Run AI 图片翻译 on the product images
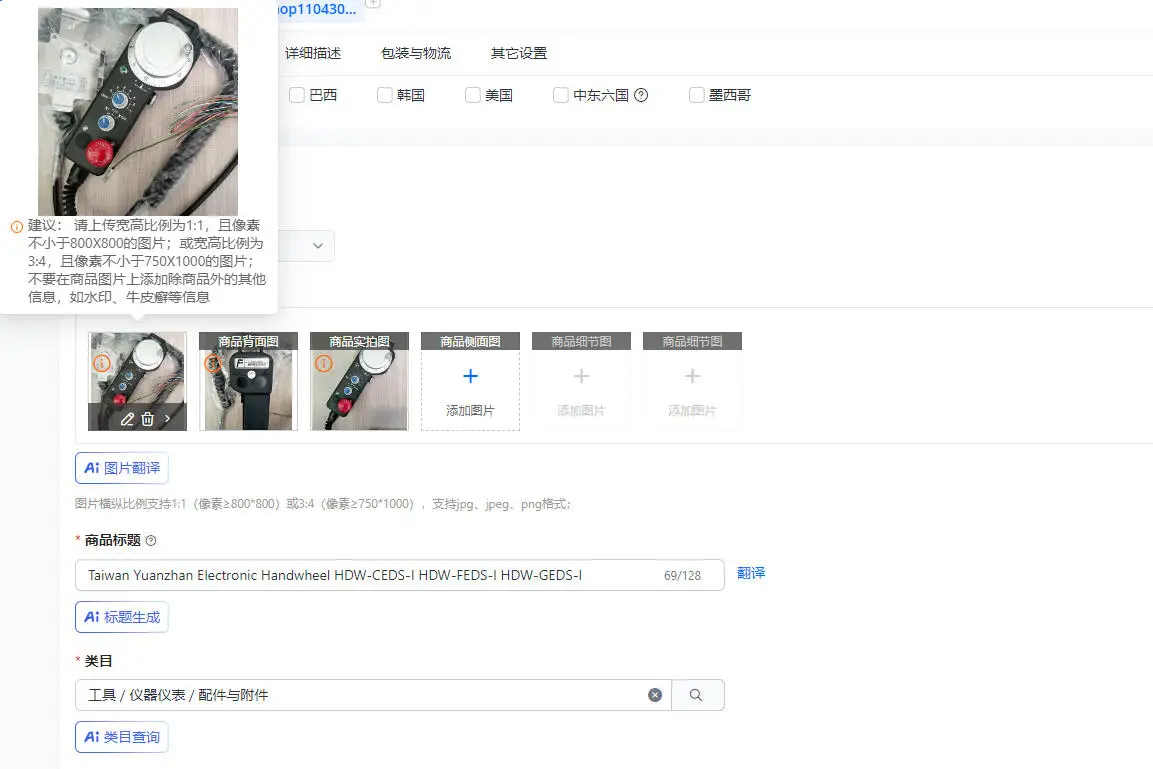 (121, 467)
